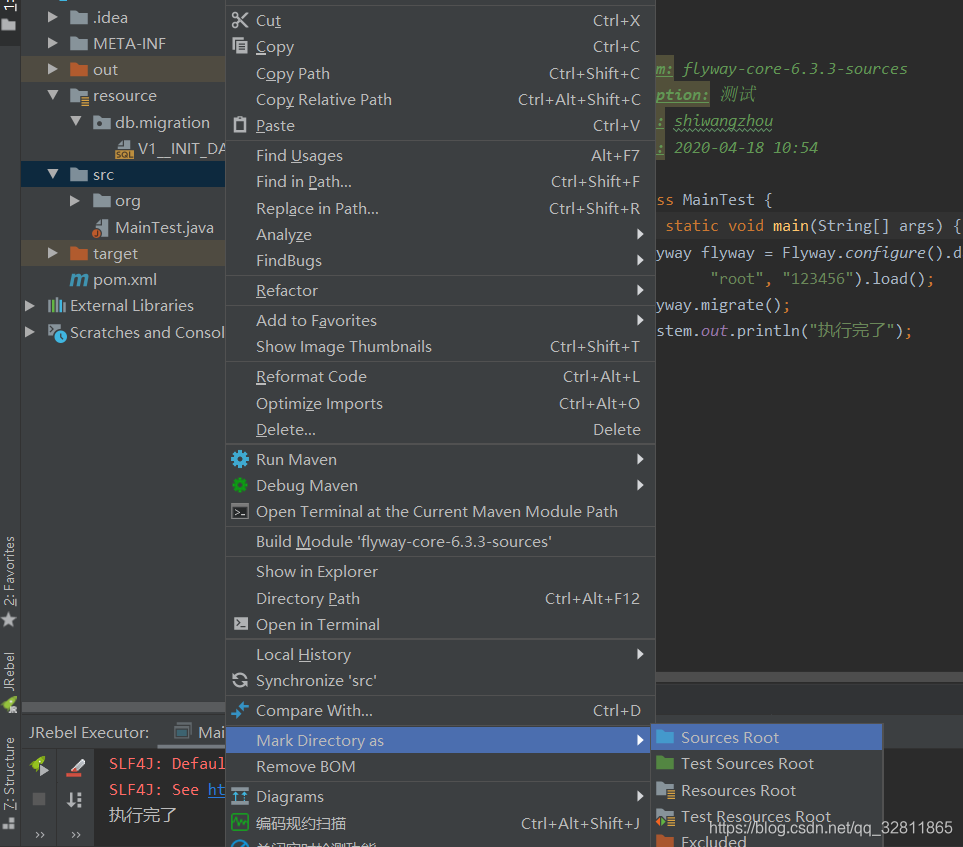
Task: Click the green Test Sources Root folder icon
Action: [x=665, y=763]
